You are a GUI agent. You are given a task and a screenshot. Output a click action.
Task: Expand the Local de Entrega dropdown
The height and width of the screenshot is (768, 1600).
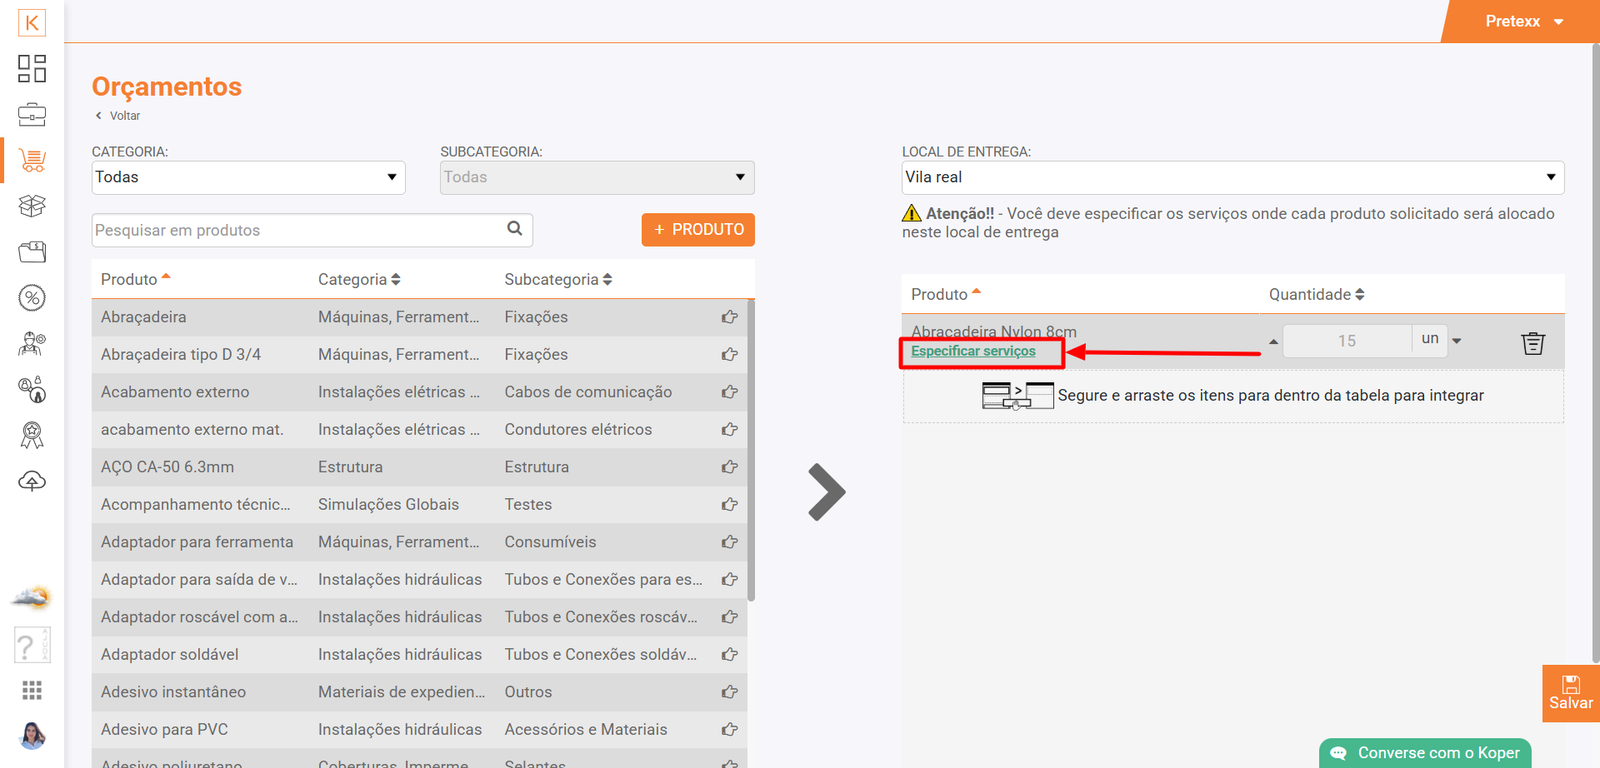1232,178
